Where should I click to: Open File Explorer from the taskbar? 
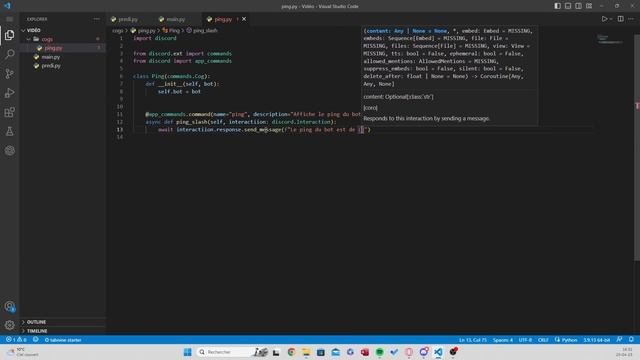[x=306, y=352]
